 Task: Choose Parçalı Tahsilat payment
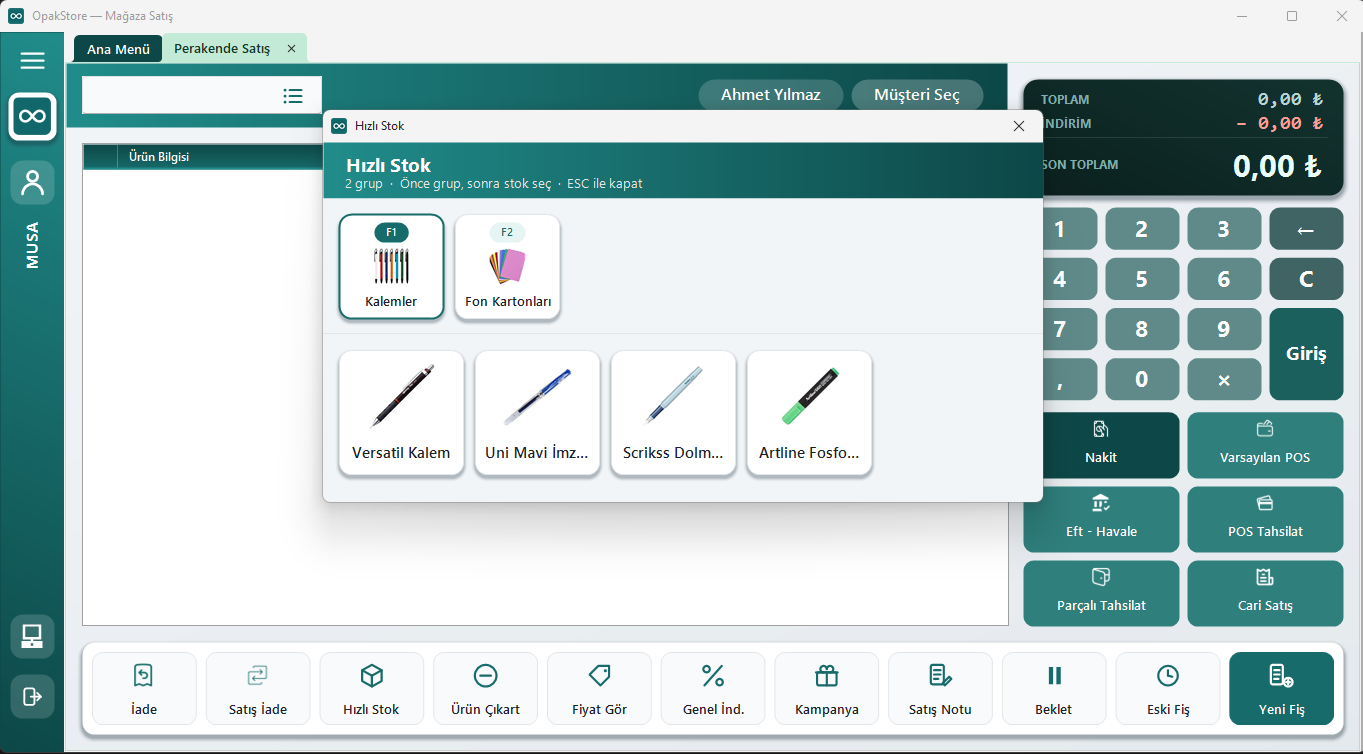(1101, 593)
